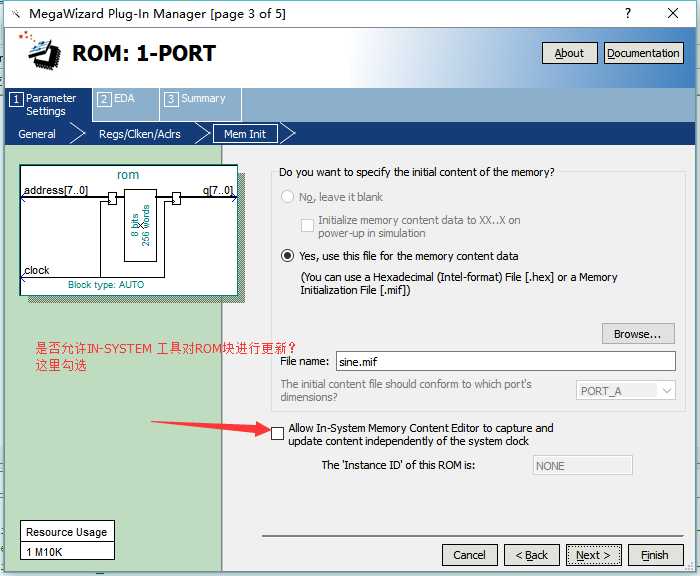Click the clock port label in diagram

tap(37, 270)
